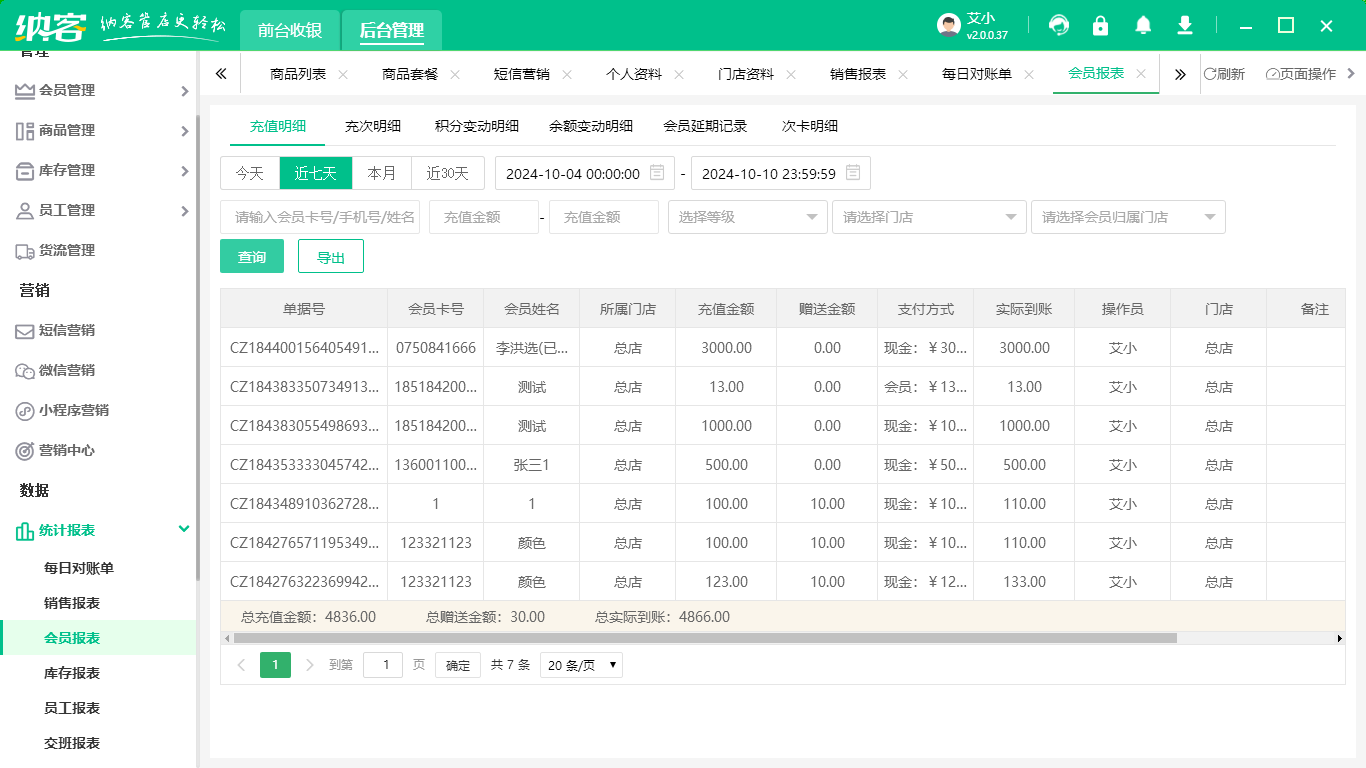
Task: Click the lock screen icon
Action: click(1101, 26)
